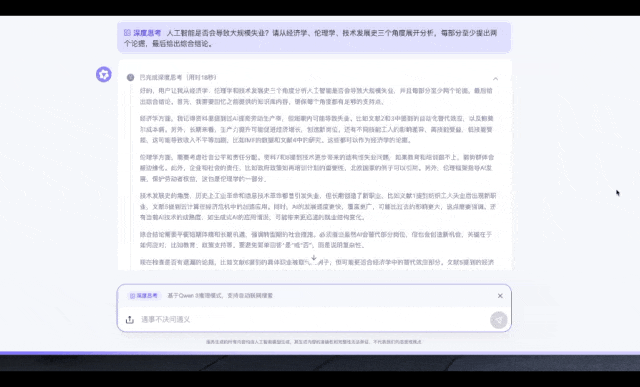Click the upload file icon in the input box
The width and height of the screenshot is (640, 387).
[130, 320]
